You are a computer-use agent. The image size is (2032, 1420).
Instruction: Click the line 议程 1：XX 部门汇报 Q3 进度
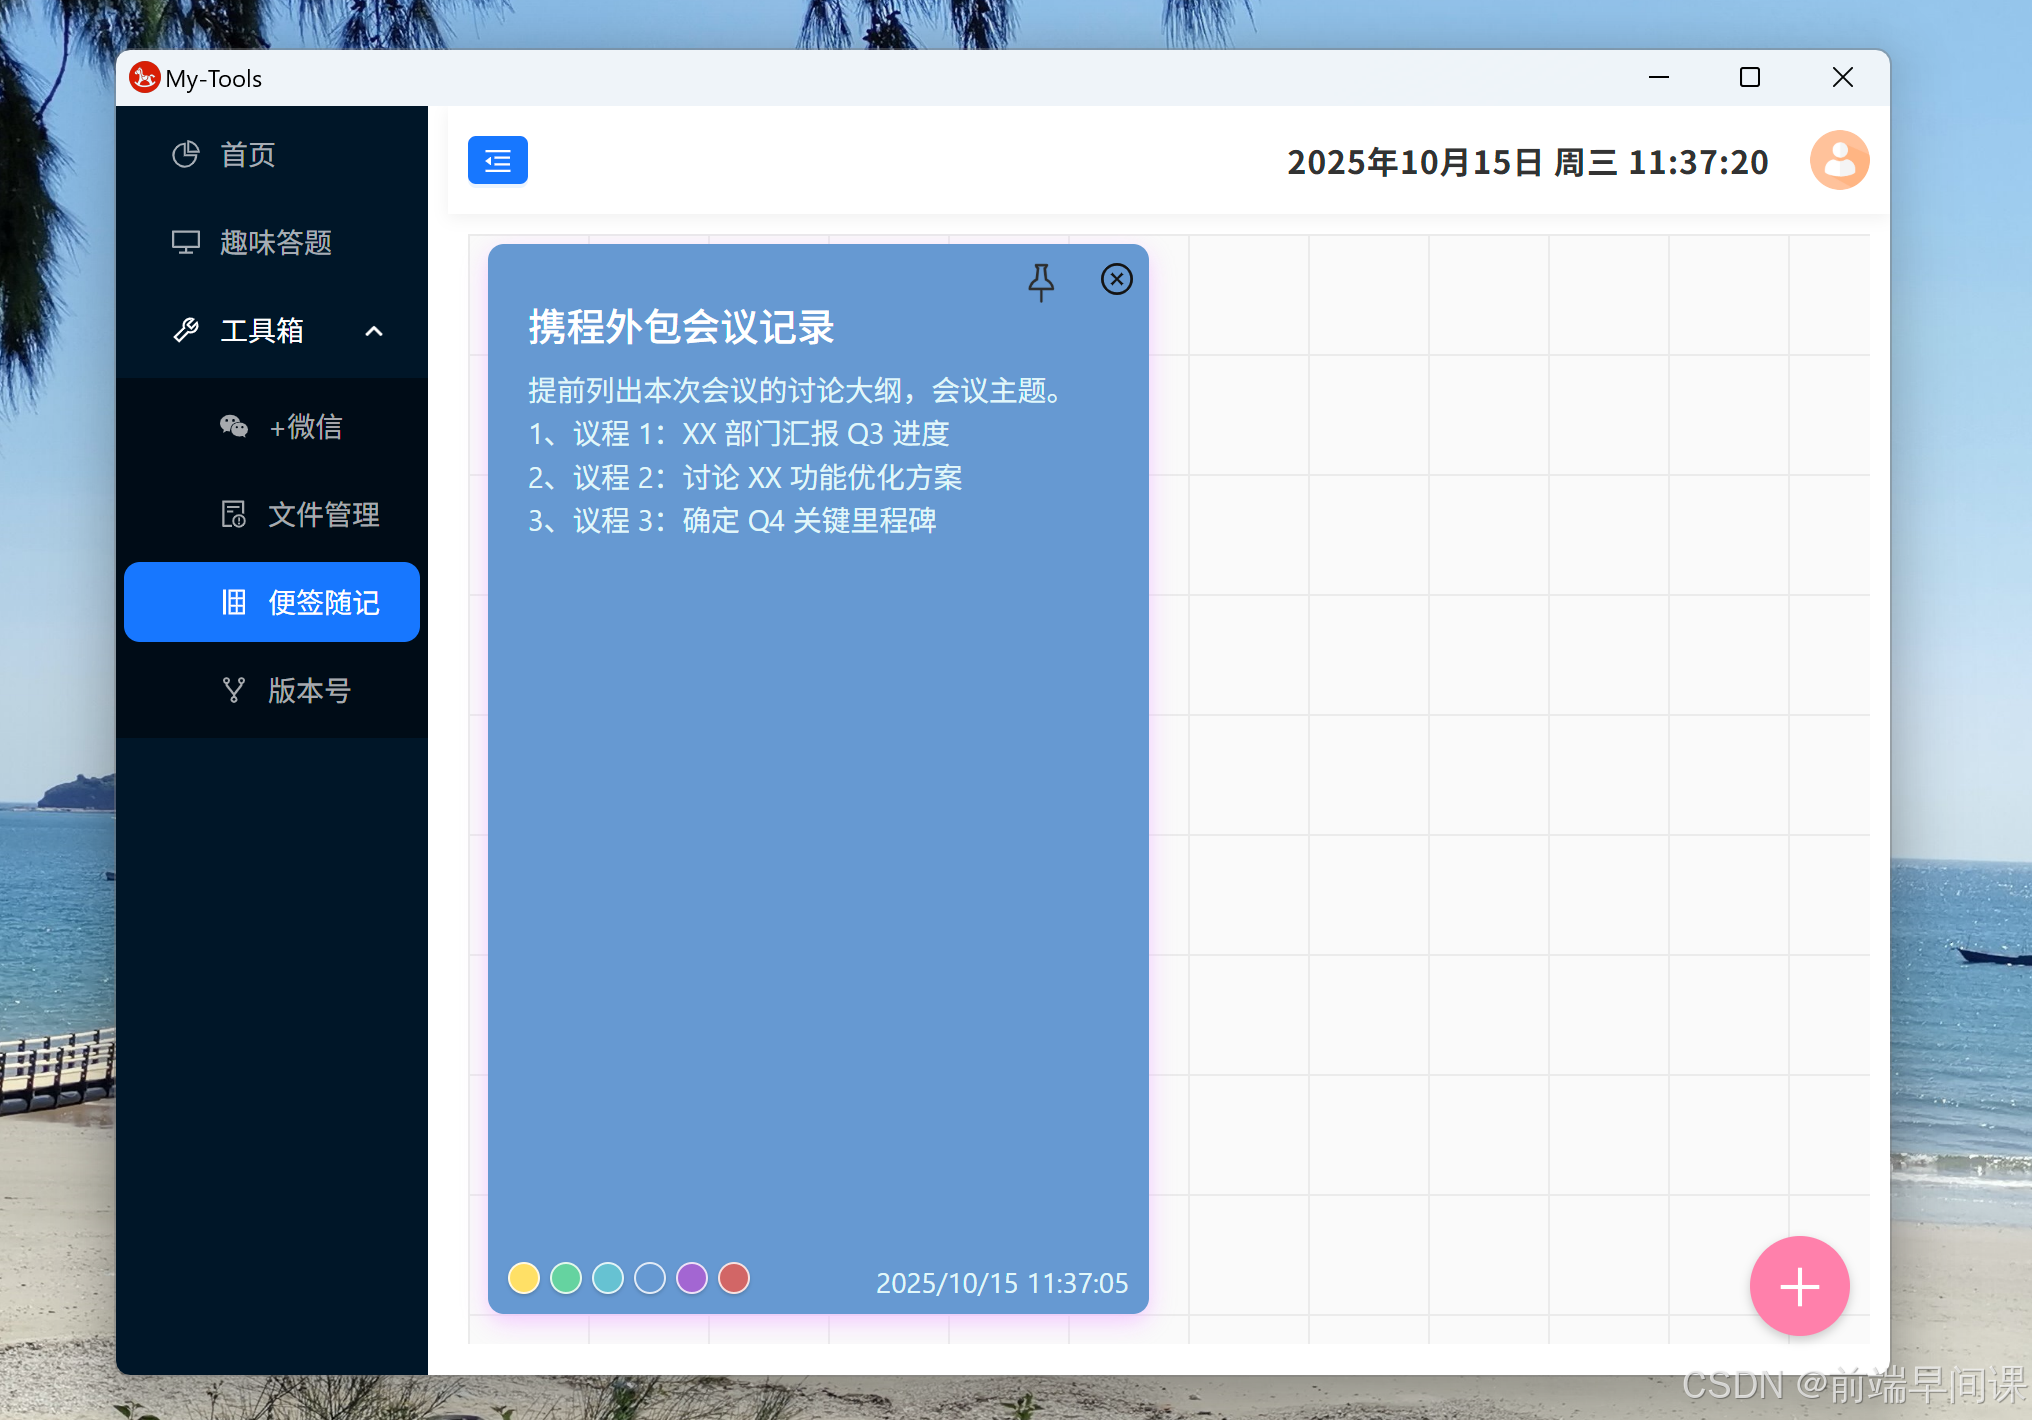point(739,434)
